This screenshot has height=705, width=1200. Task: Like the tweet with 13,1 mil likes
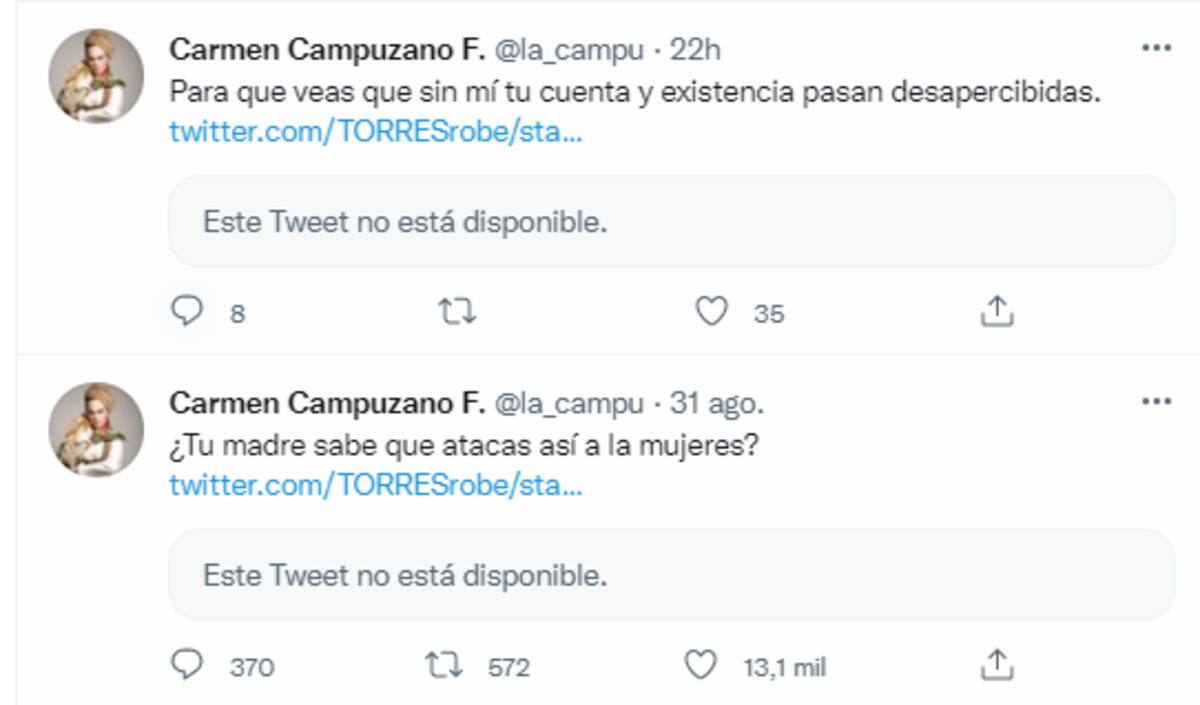tap(701, 665)
